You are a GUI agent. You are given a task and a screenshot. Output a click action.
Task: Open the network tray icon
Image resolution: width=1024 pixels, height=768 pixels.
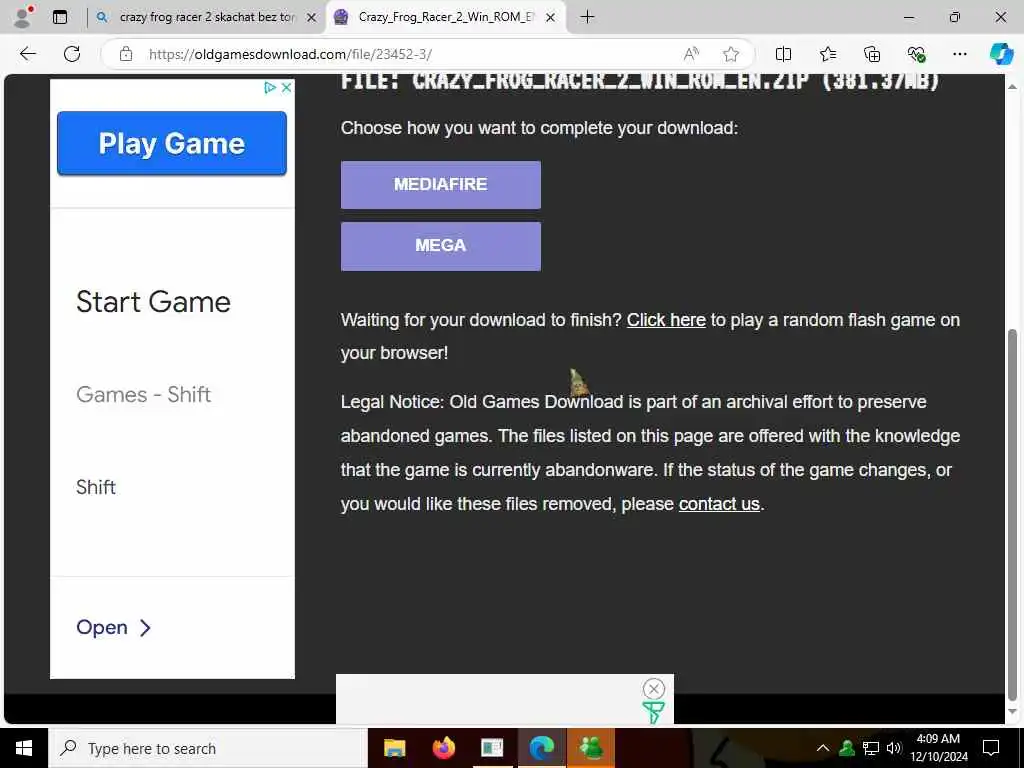coord(871,748)
